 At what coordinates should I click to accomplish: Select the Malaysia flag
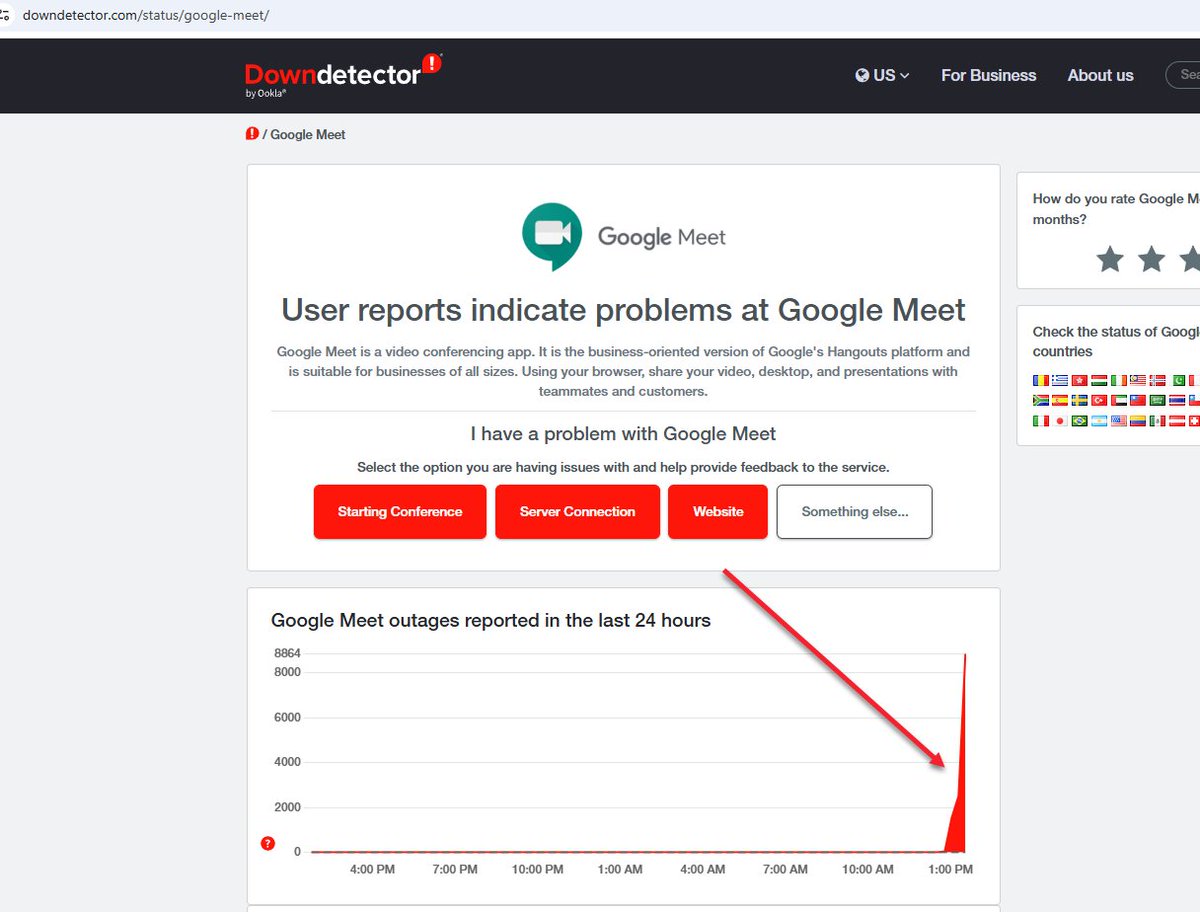coord(1138,380)
